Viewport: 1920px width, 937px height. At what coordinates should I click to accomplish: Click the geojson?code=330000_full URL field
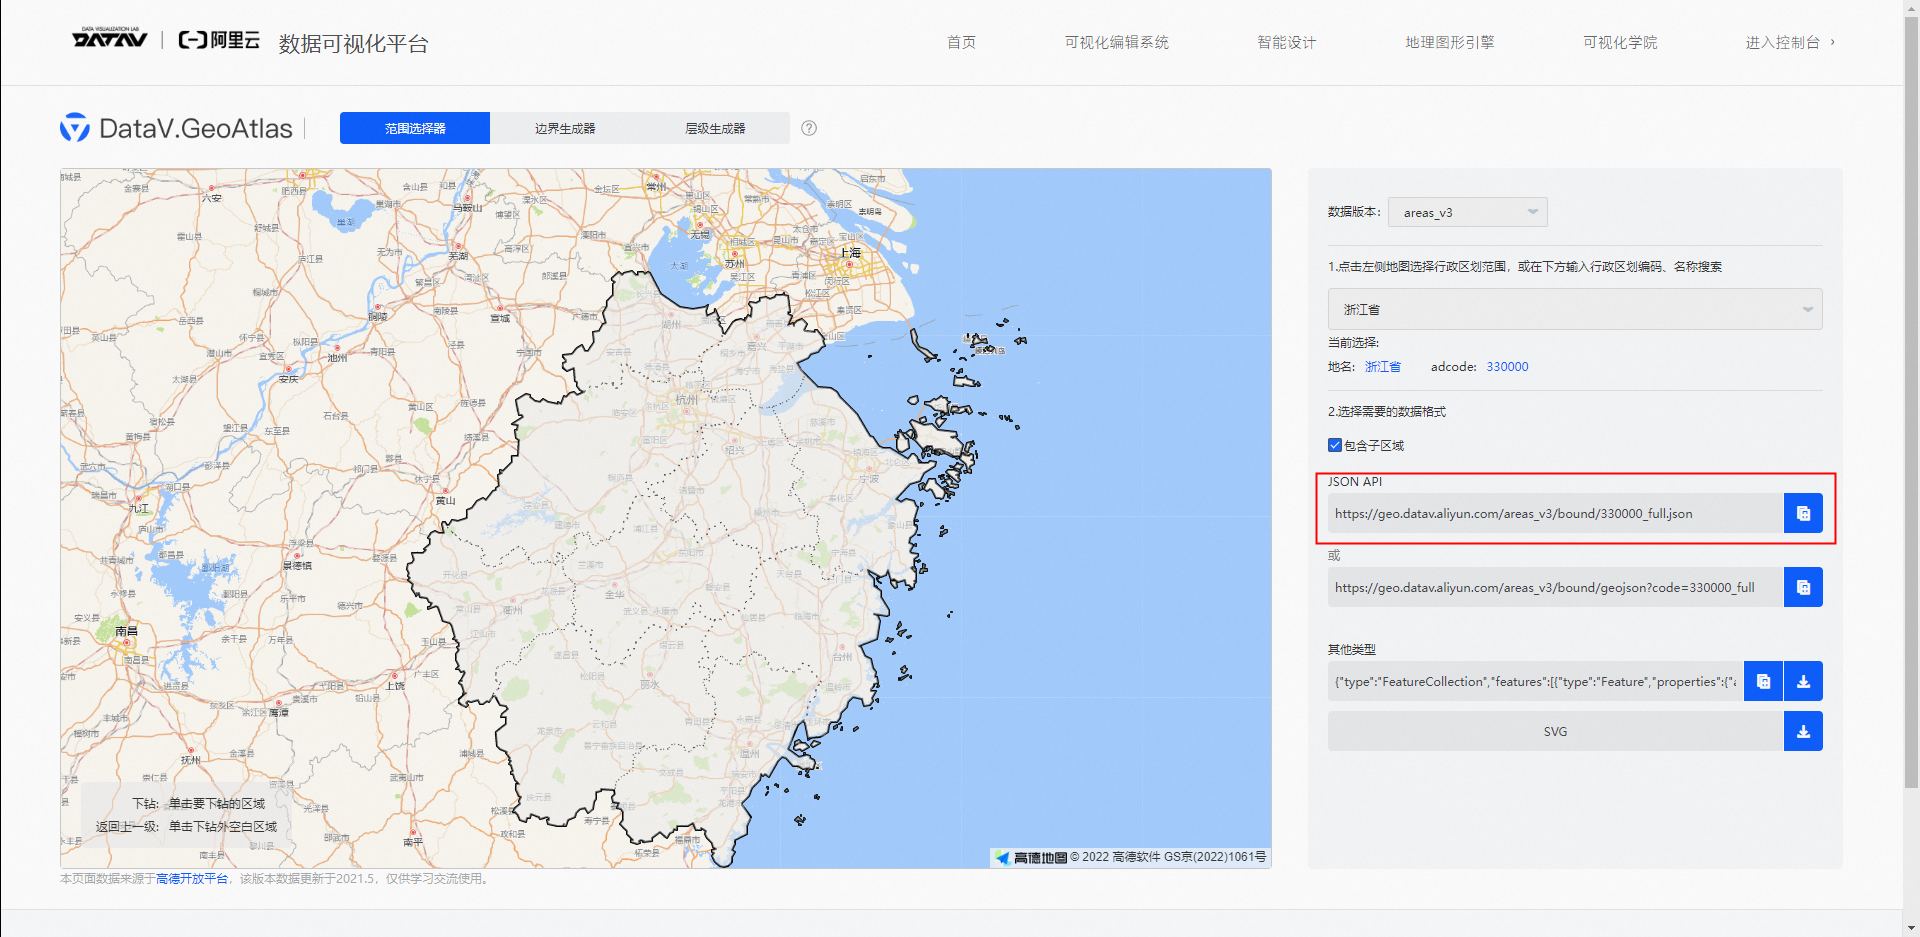pyautogui.click(x=1556, y=587)
